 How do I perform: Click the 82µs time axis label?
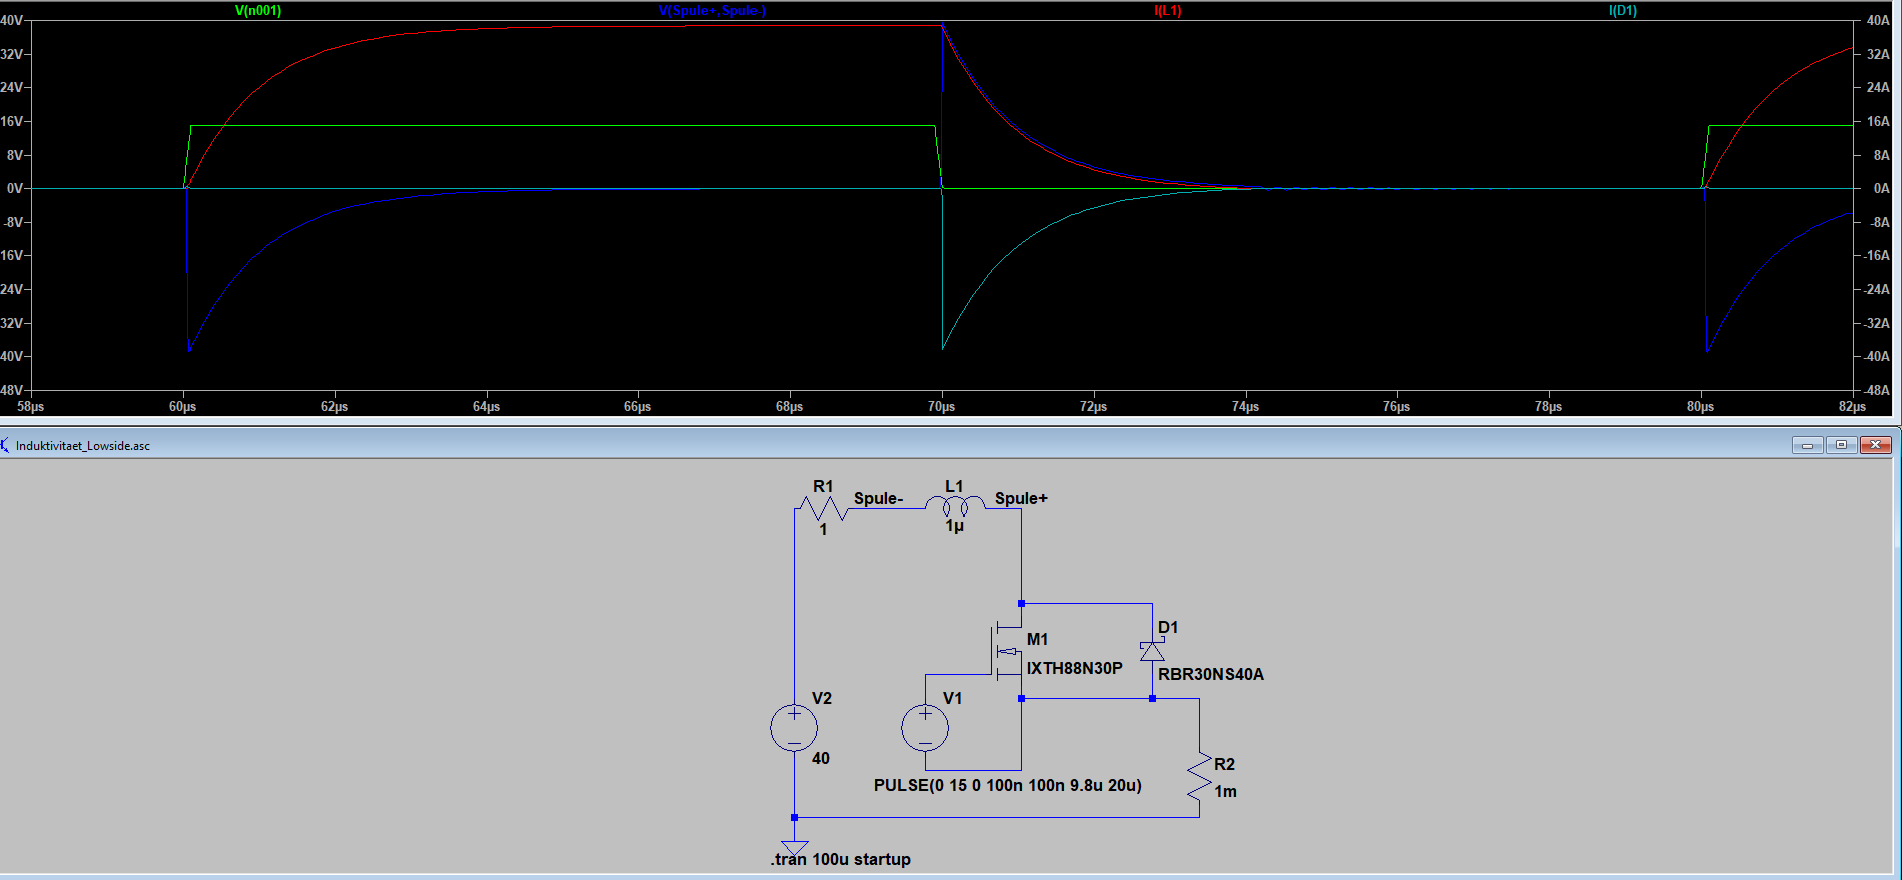click(x=1853, y=407)
